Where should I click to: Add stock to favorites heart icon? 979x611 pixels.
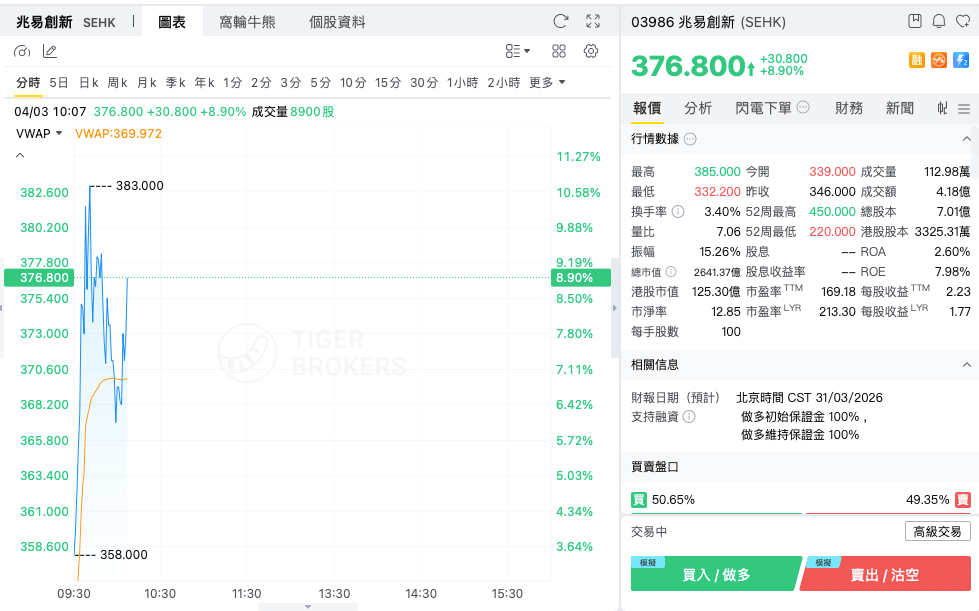963,22
